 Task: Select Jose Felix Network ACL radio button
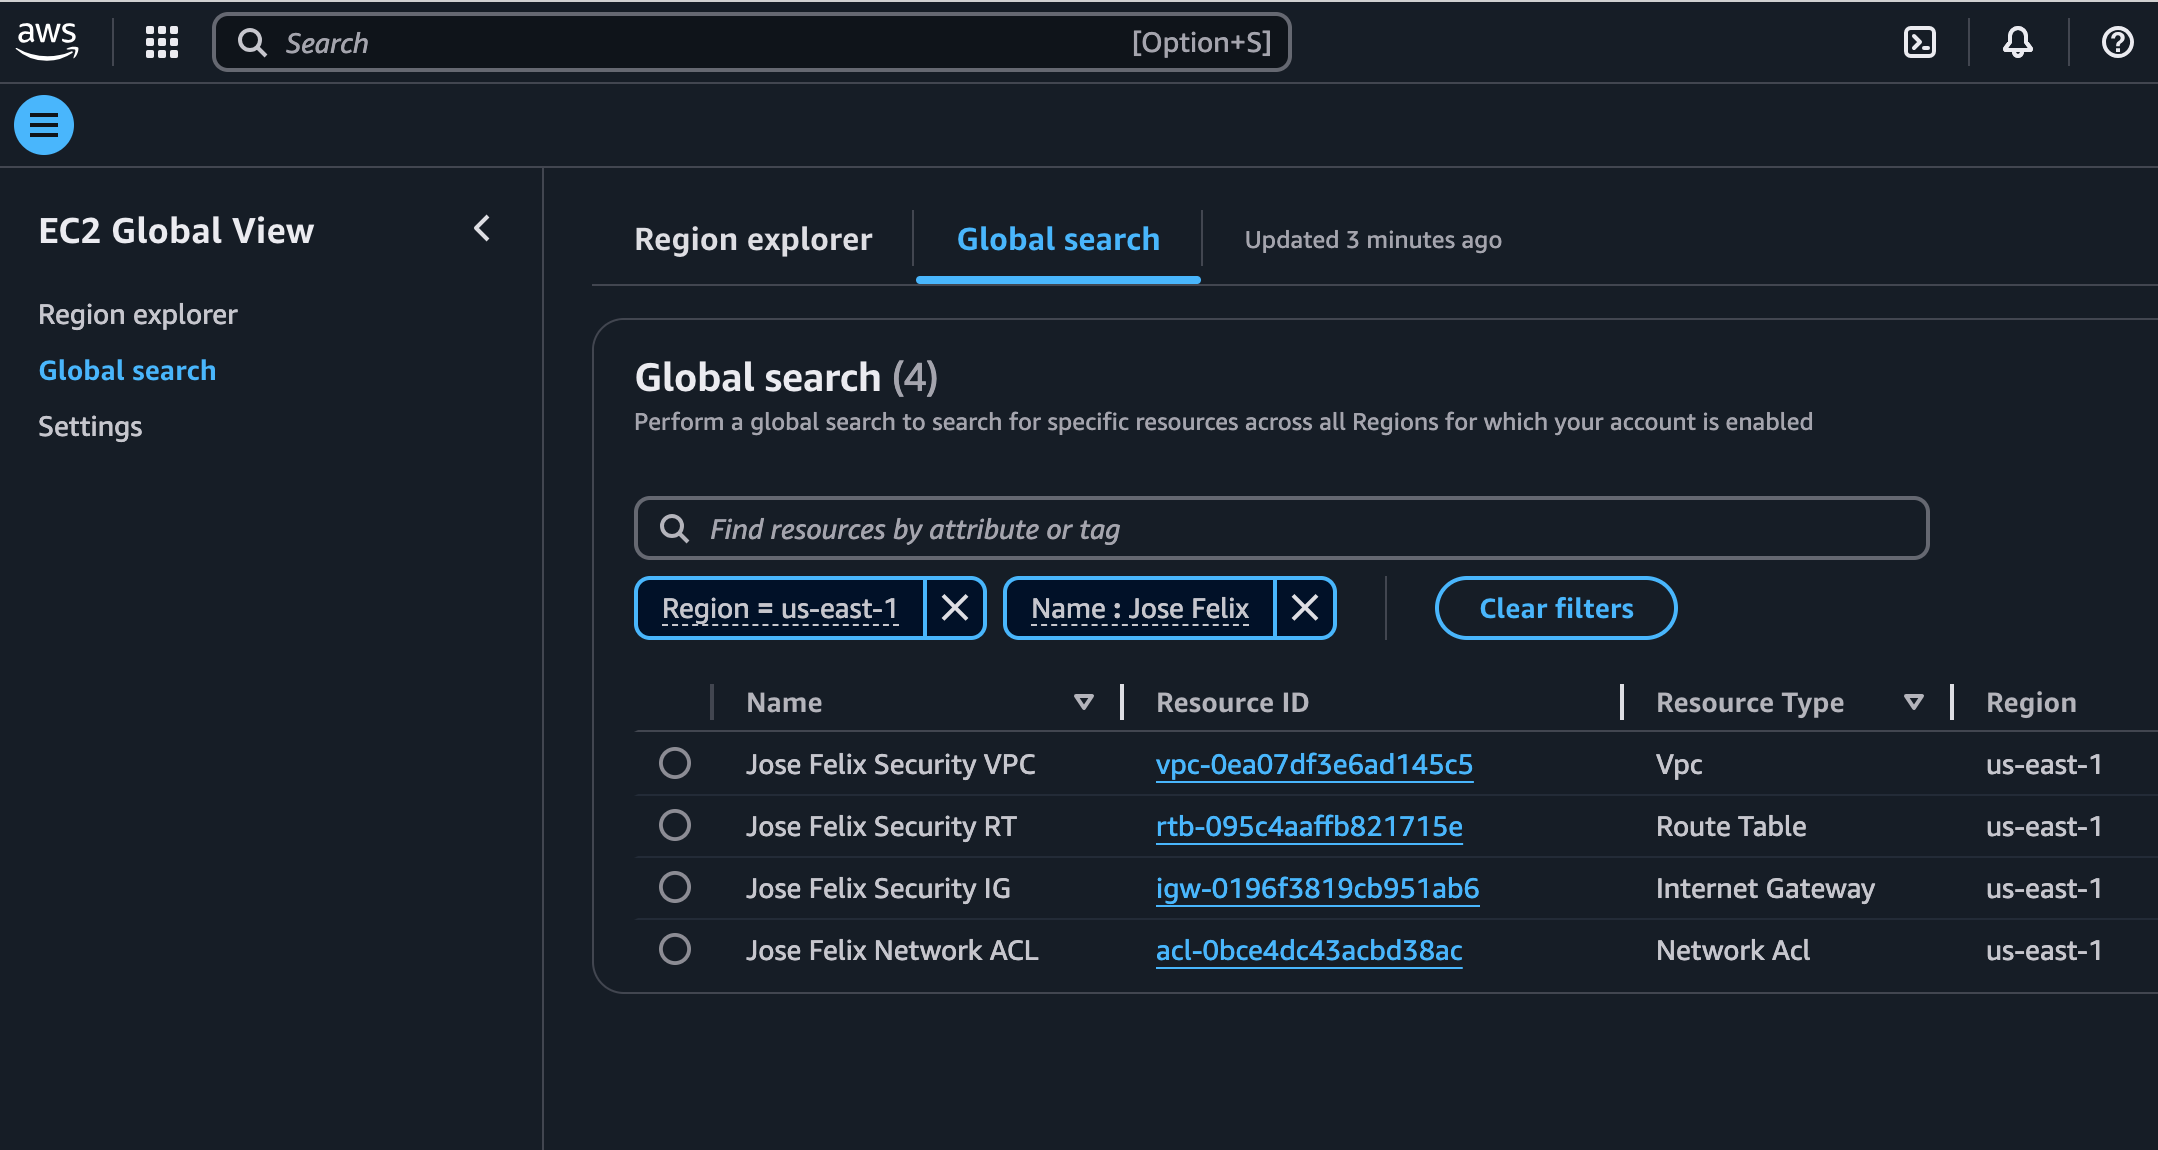(675, 949)
